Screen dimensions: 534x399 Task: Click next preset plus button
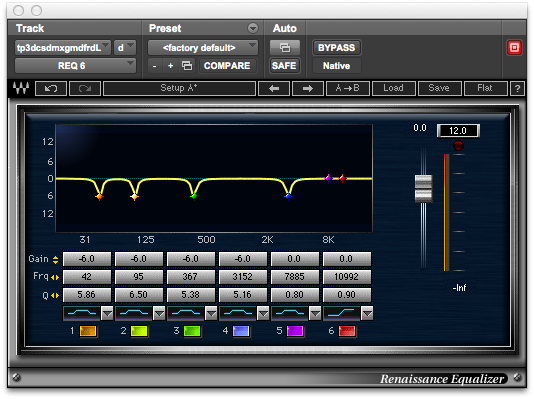[x=171, y=65]
